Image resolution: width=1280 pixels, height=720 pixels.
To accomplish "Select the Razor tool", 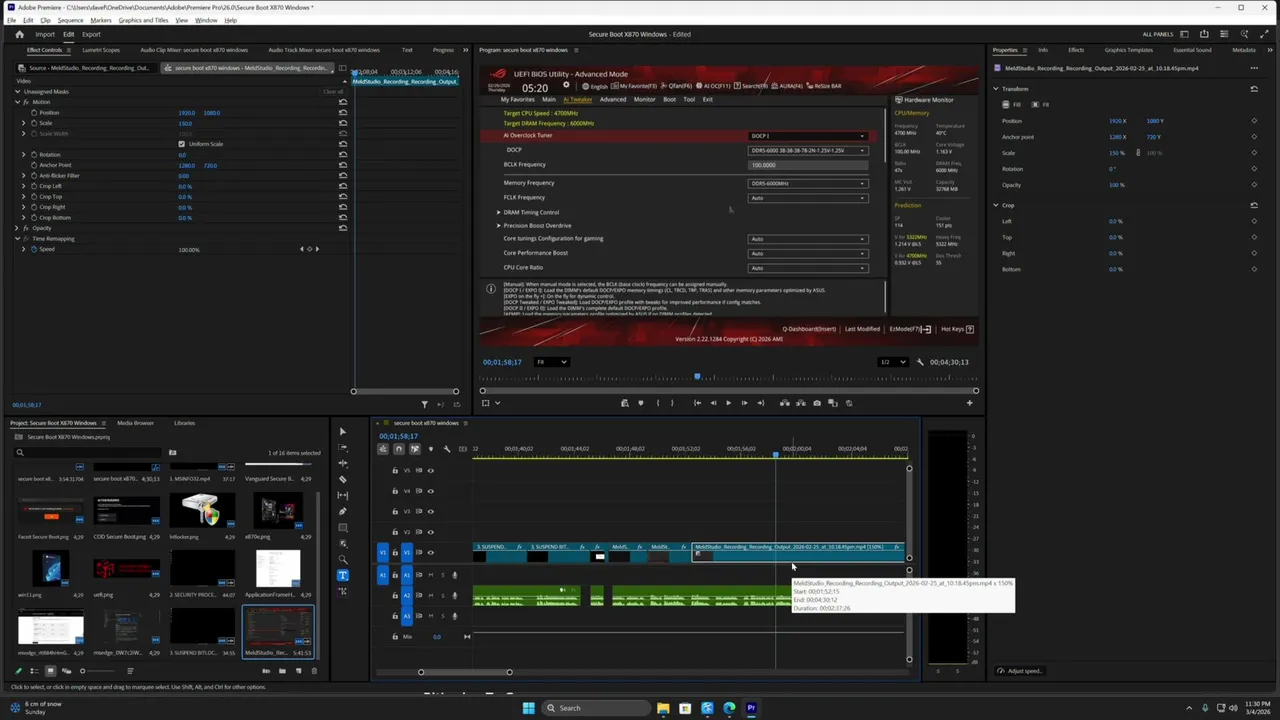I will coord(343,479).
